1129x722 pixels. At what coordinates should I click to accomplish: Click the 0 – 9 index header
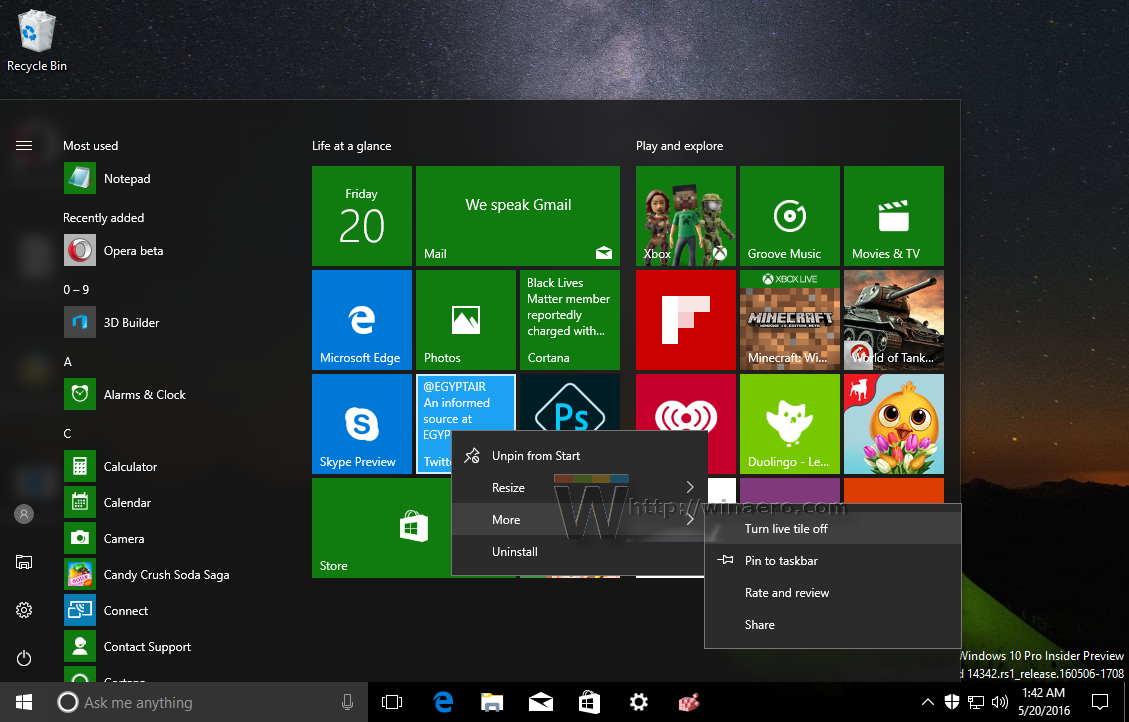[x=76, y=289]
